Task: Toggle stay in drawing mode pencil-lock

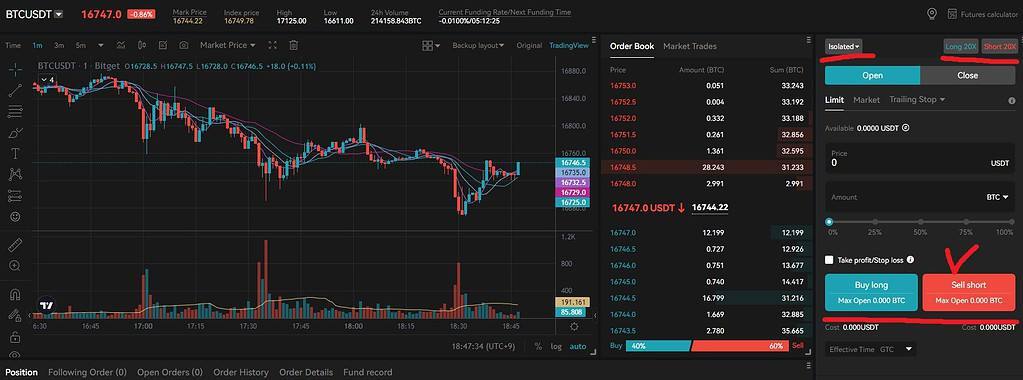Action: click(15, 315)
